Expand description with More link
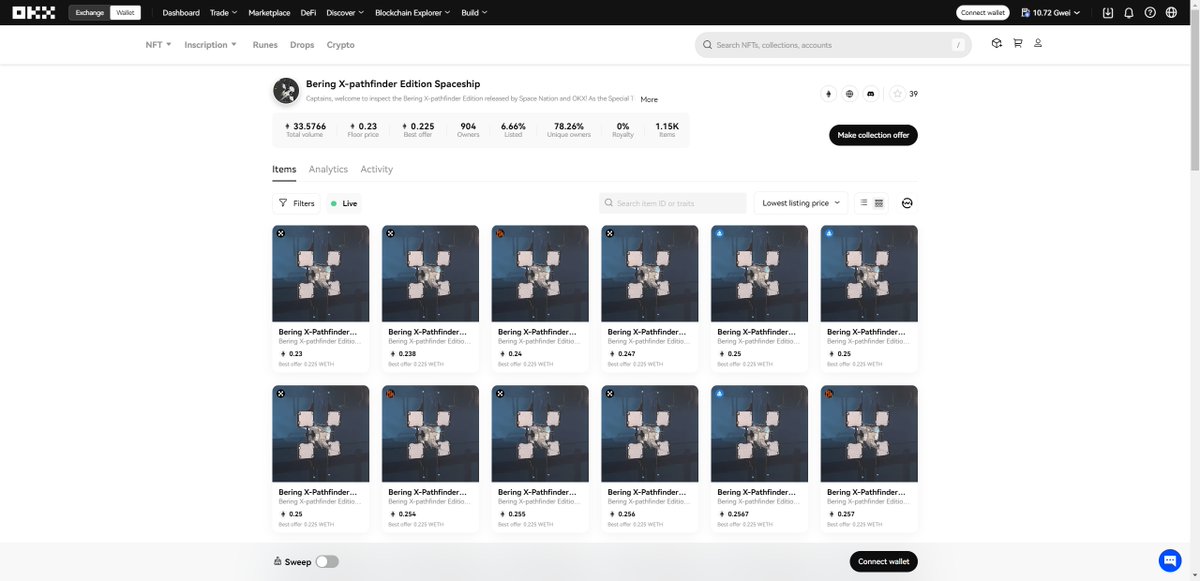 (649, 99)
